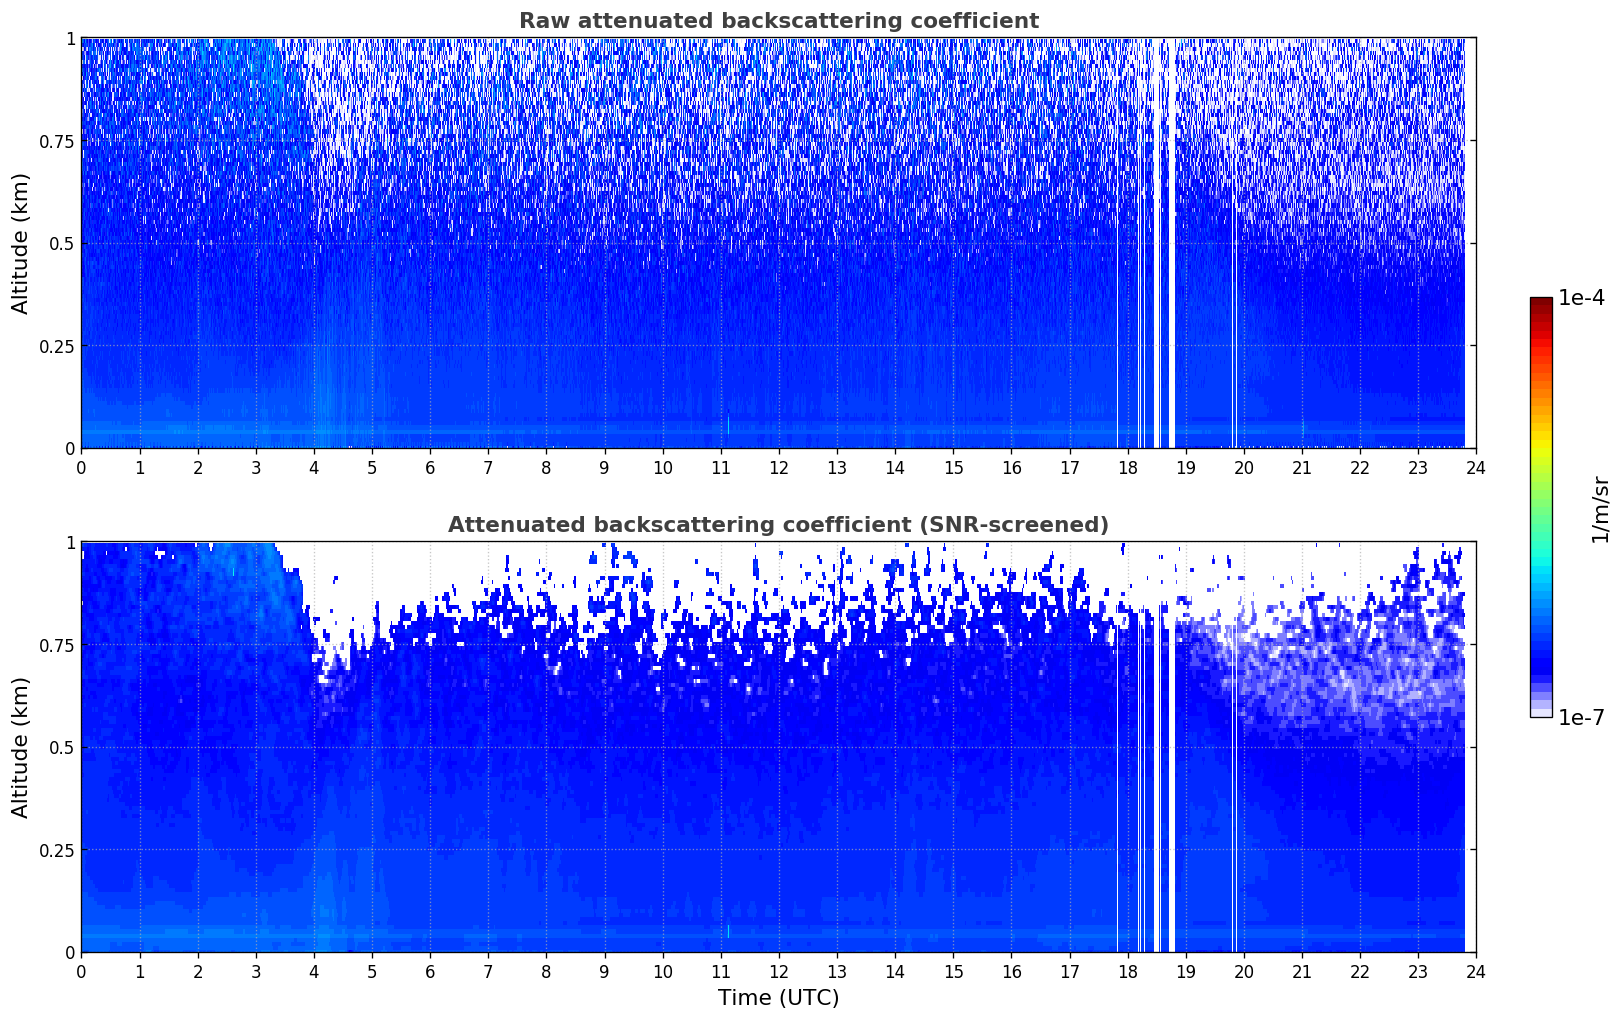Click hour tick '6' under the raw plot
Image resolution: width=1621 pixels, height=1020 pixels.
tap(430, 467)
